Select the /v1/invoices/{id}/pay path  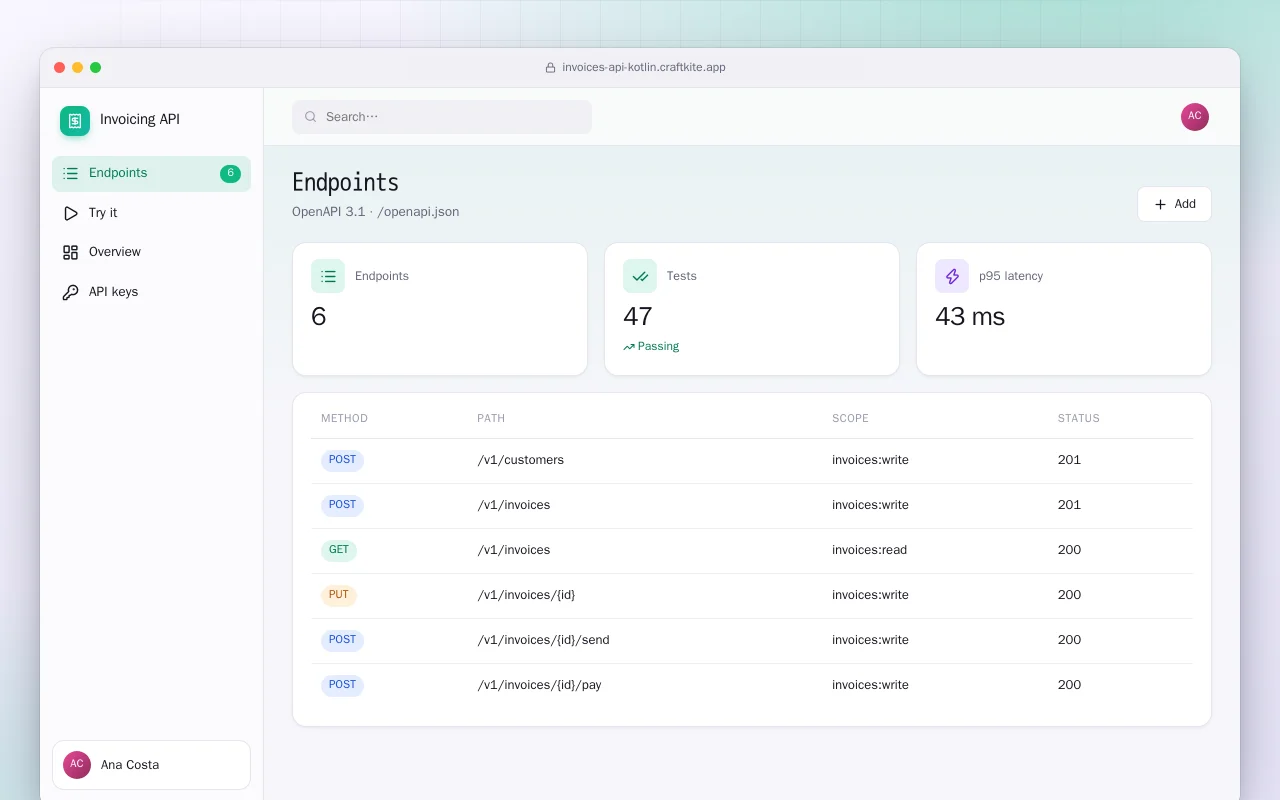pyautogui.click(x=539, y=686)
